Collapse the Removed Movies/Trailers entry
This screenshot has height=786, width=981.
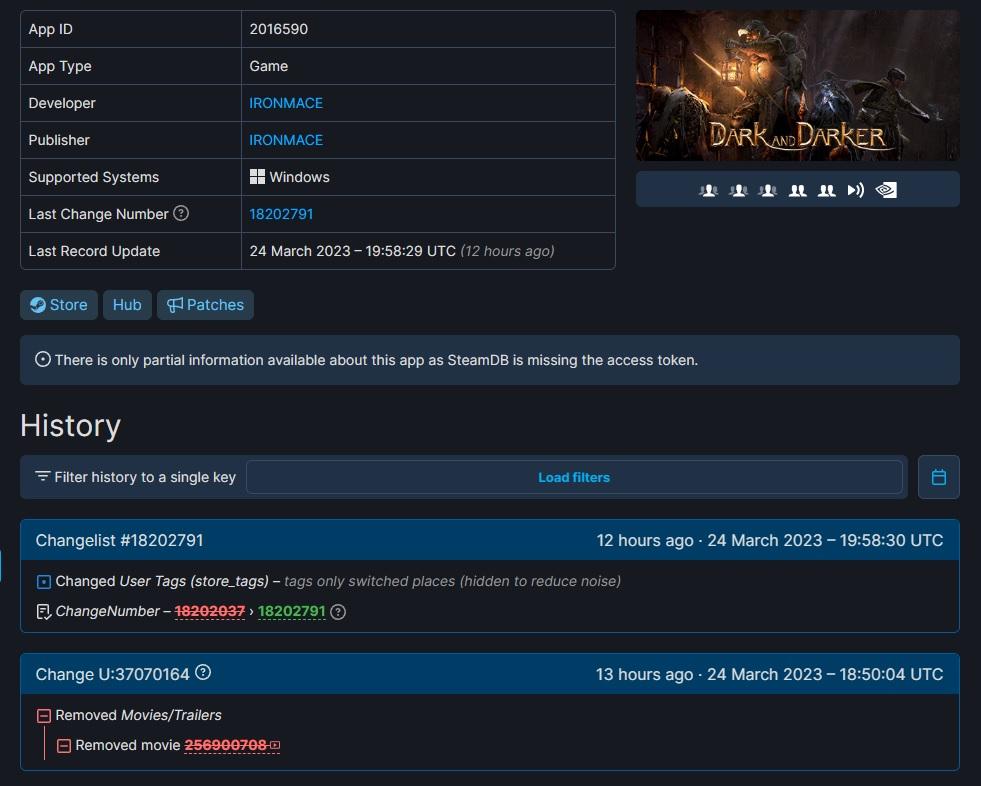(x=43, y=715)
